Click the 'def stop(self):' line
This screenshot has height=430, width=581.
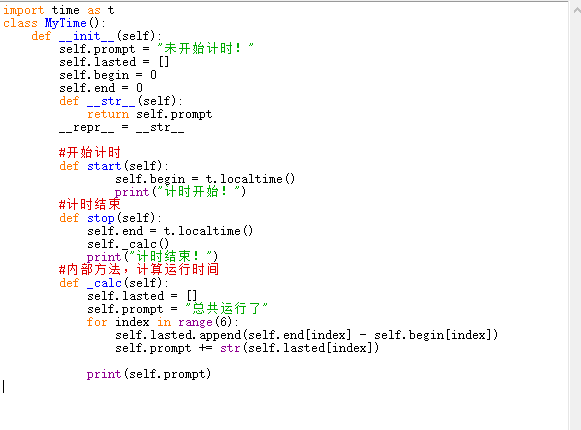click(110, 218)
